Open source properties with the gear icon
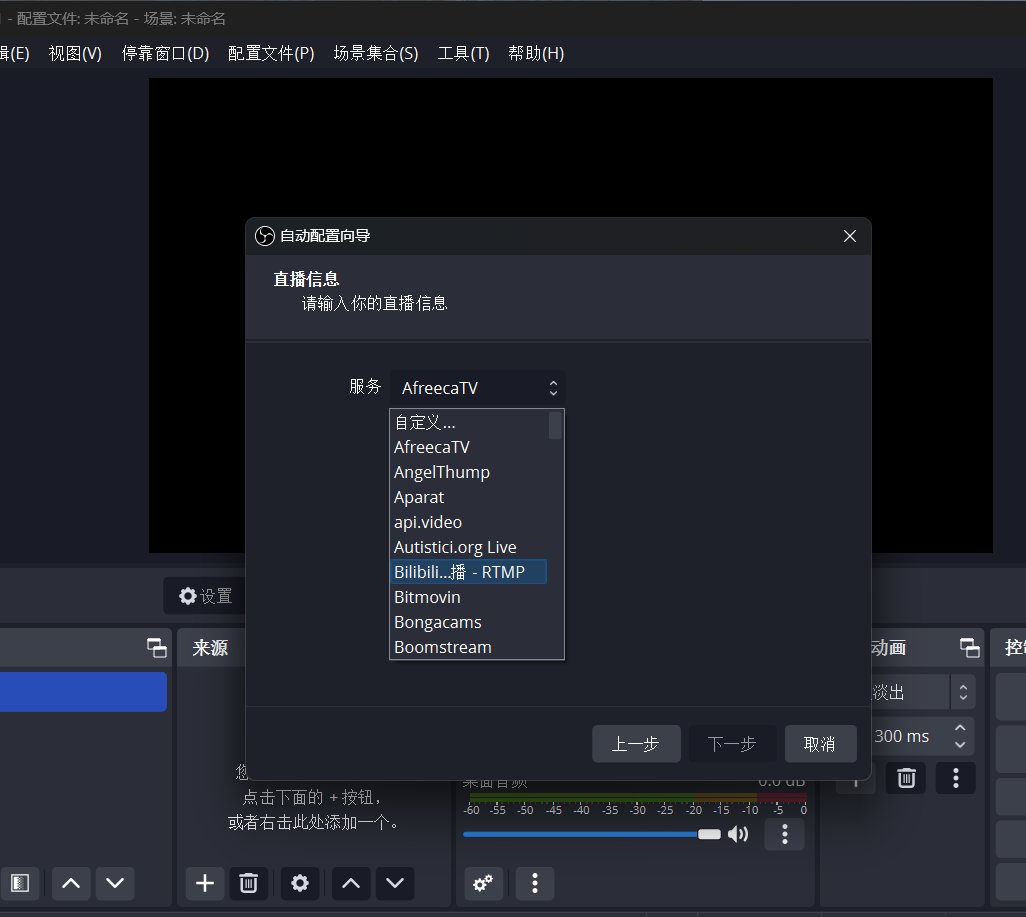The height and width of the screenshot is (917, 1026). click(x=300, y=882)
